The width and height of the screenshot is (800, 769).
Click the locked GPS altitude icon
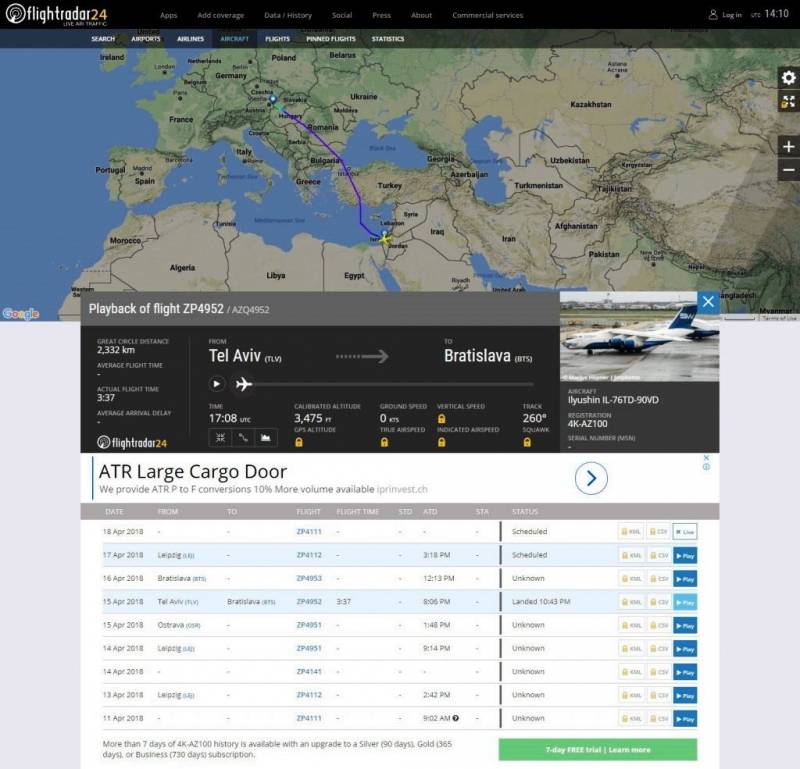coord(299,442)
